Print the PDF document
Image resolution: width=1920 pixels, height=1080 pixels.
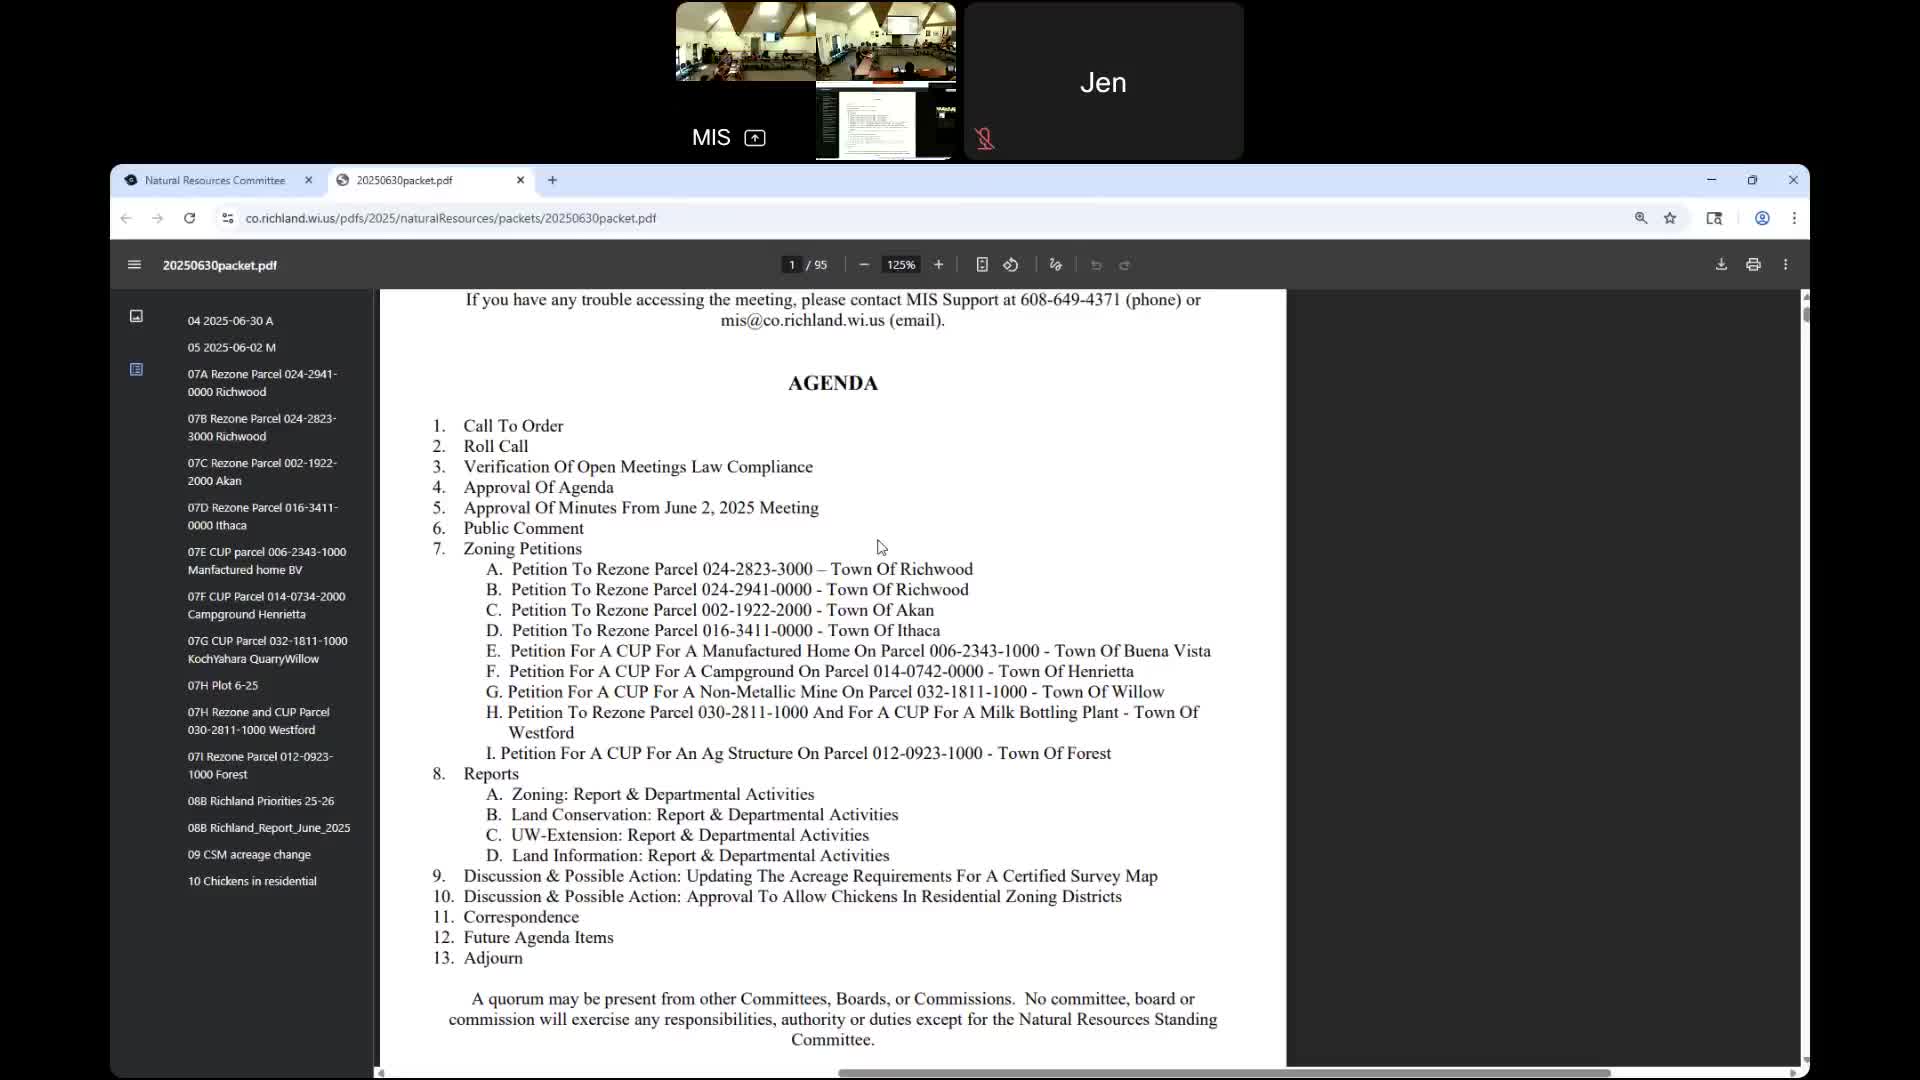[1753, 265]
